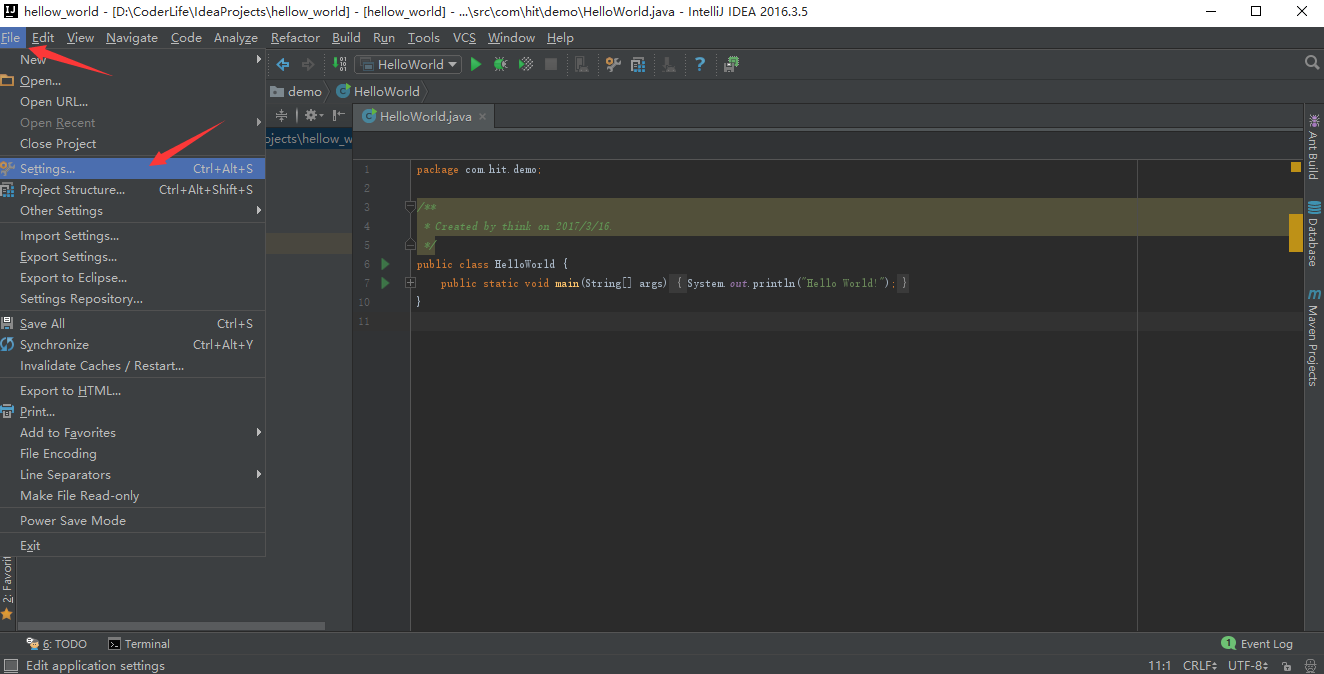The height and width of the screenshot is (674, 1324).
Task: Click the folded println code block on line 7
Action: click(791, 283)
